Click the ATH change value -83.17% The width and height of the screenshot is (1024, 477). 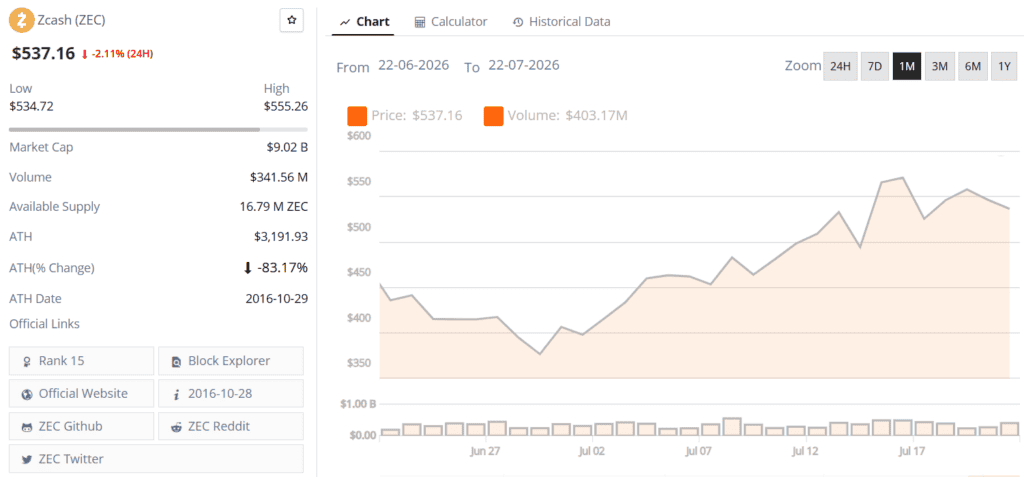point(282,268)
